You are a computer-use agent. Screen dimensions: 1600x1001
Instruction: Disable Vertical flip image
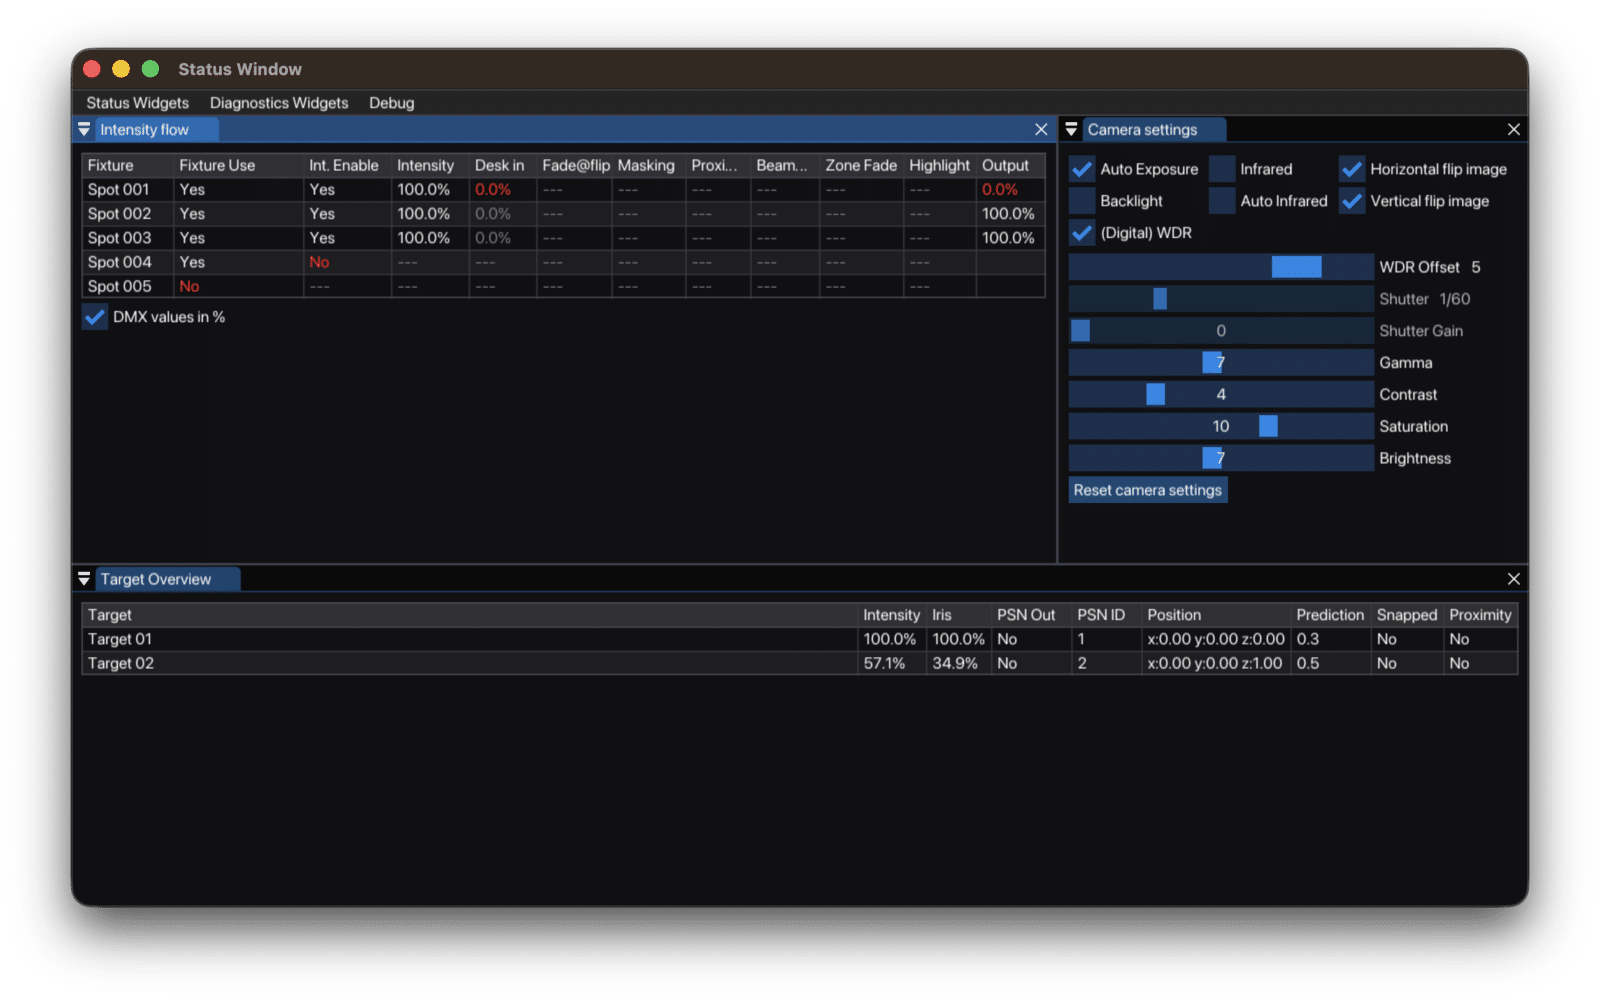point(1352,201)
